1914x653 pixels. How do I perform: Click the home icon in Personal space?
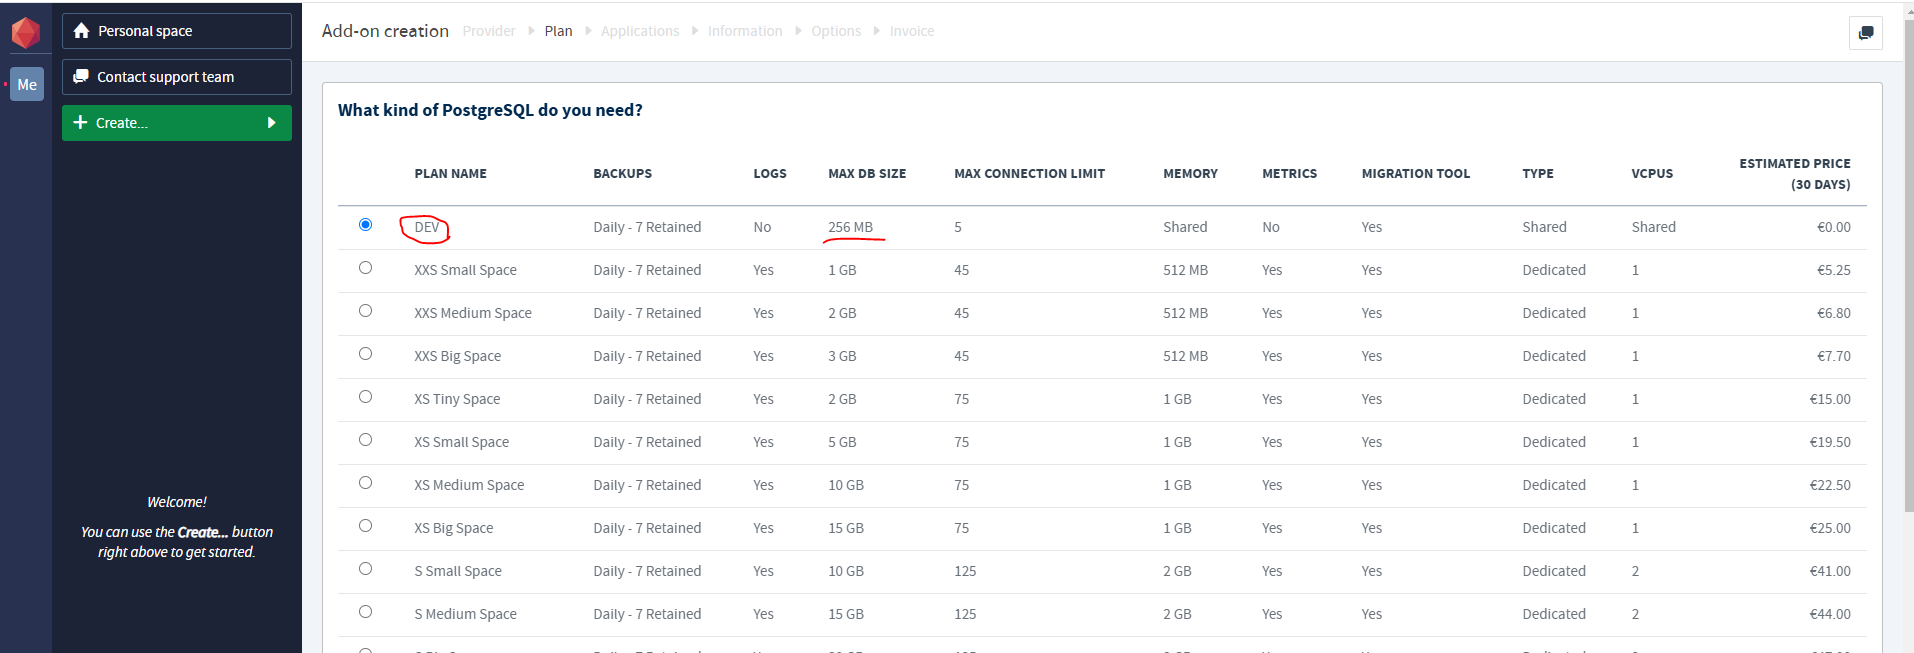pyautogui.click(x=81, y=31)
